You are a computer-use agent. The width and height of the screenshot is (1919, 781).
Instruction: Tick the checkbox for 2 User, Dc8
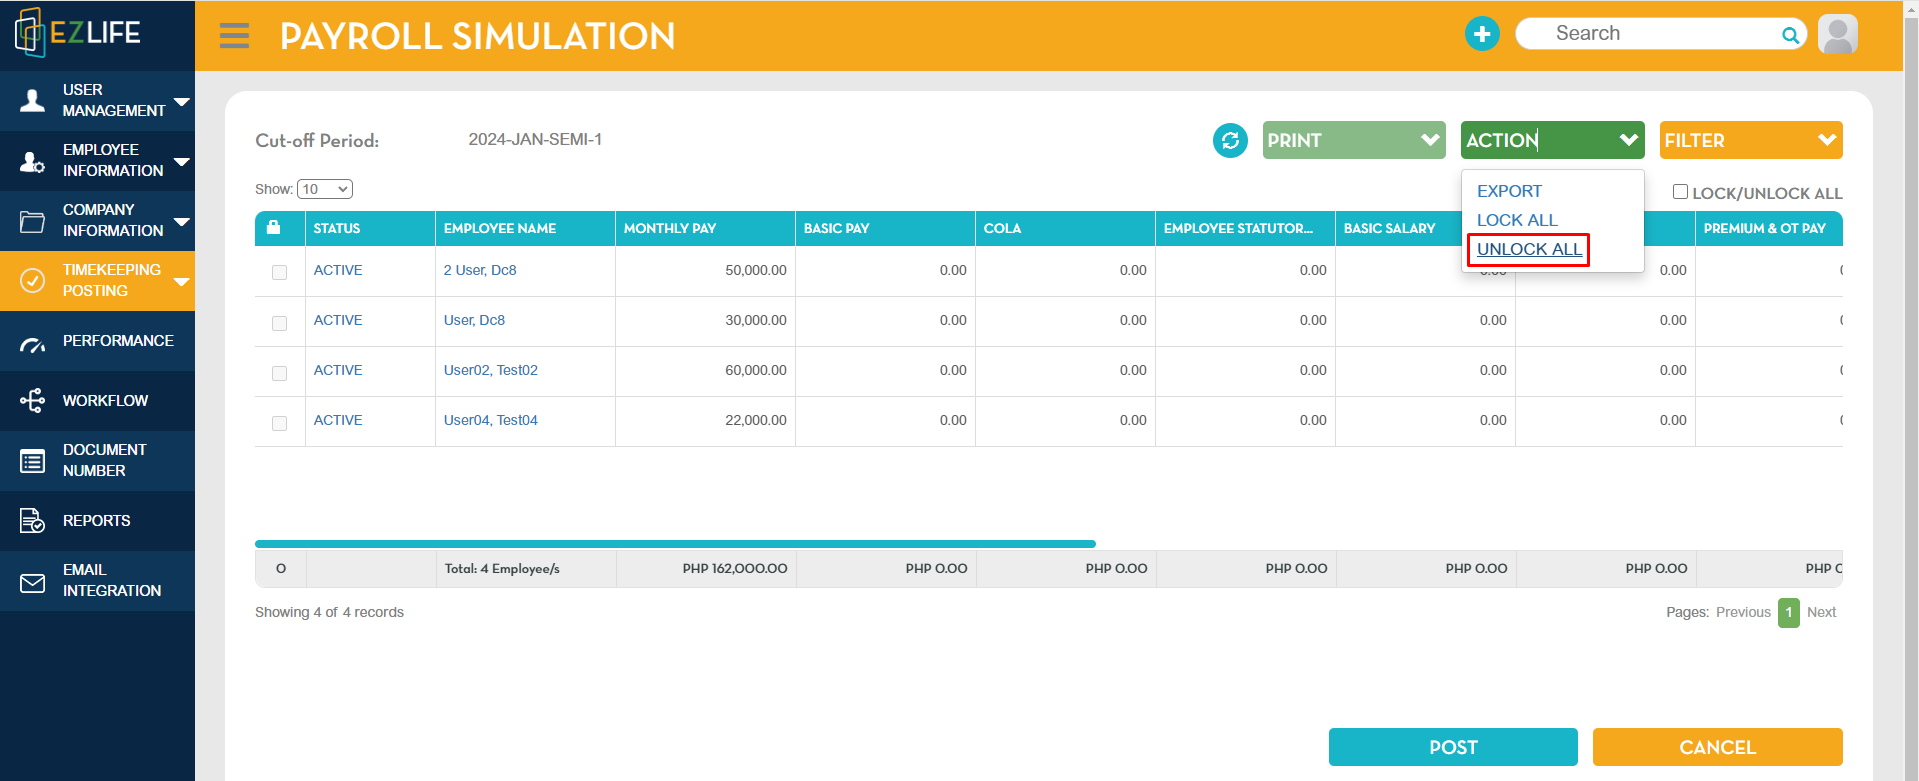pyautogui.click(x=280, y=272)
